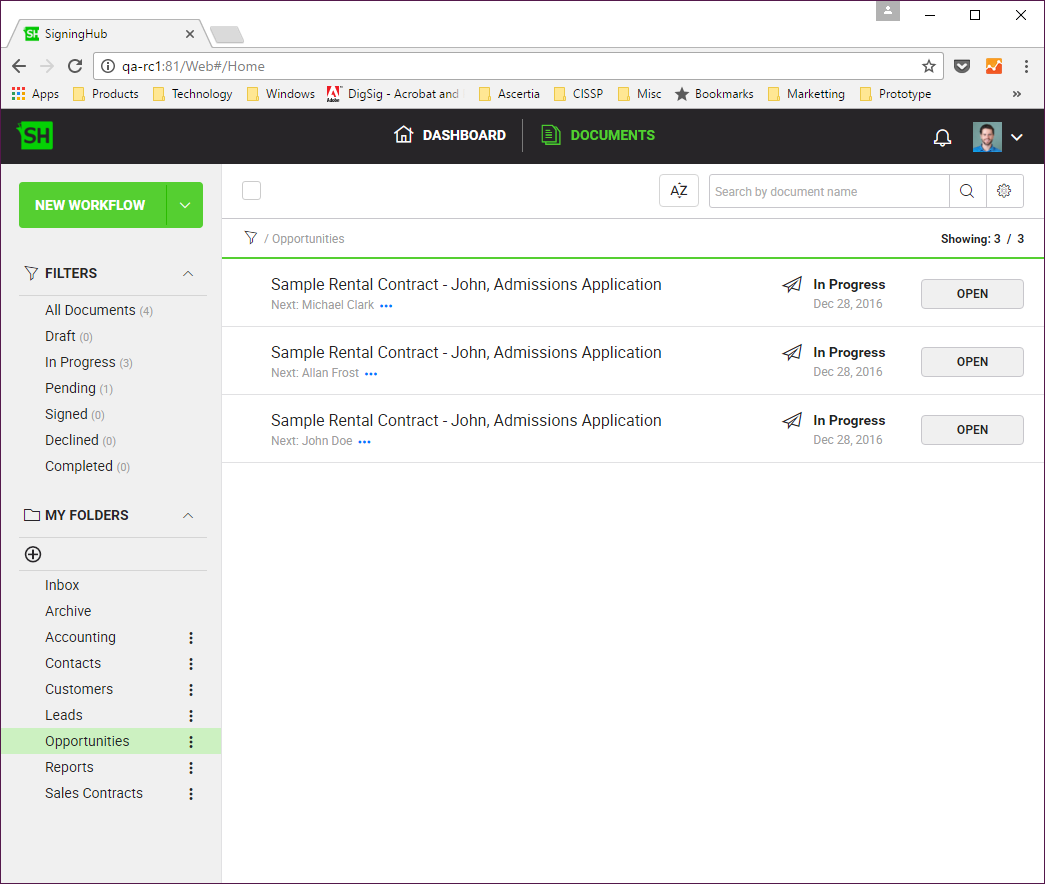The height and width of the screenshot is (884, 1045).
Task: Click the notification bell icon
Action: coord(942,137)
